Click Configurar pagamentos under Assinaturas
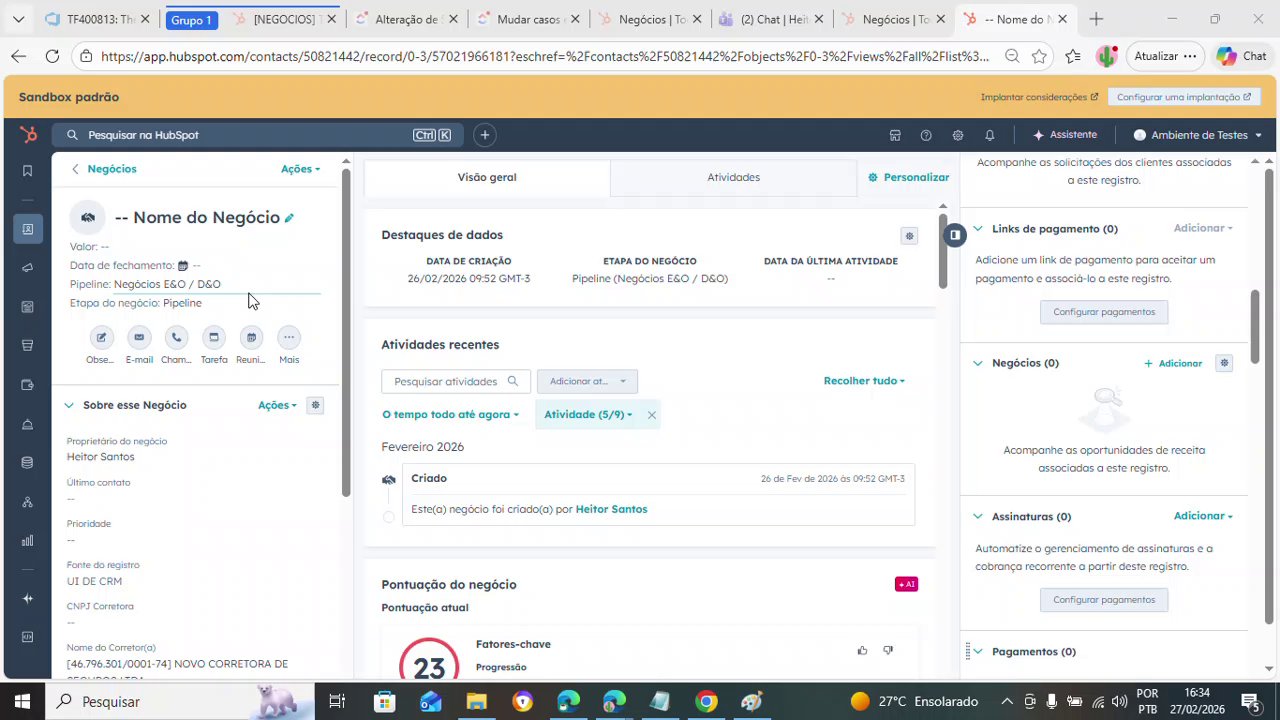The height and width of the screenshot is (720, 1280). point(1104,600)
